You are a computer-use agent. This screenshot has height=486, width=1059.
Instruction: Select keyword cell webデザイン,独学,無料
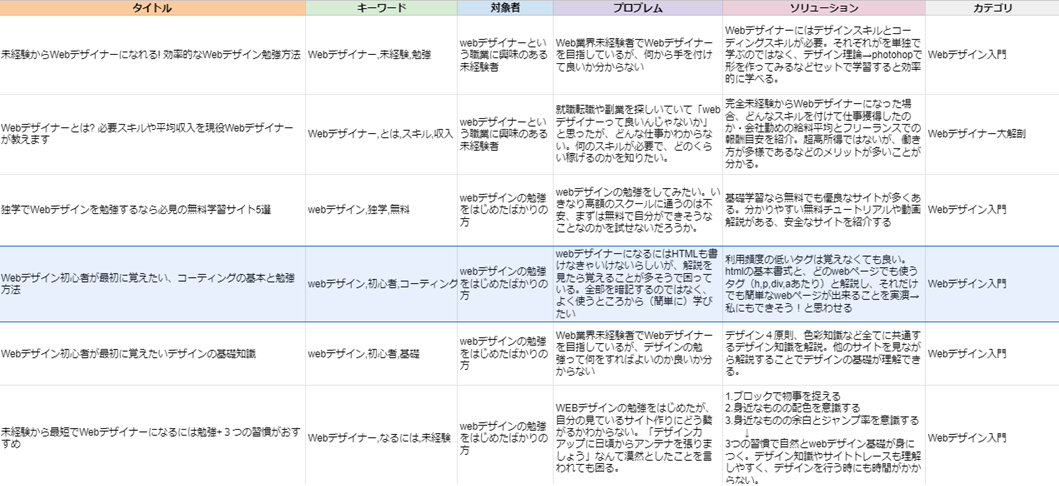coord(382,210)
